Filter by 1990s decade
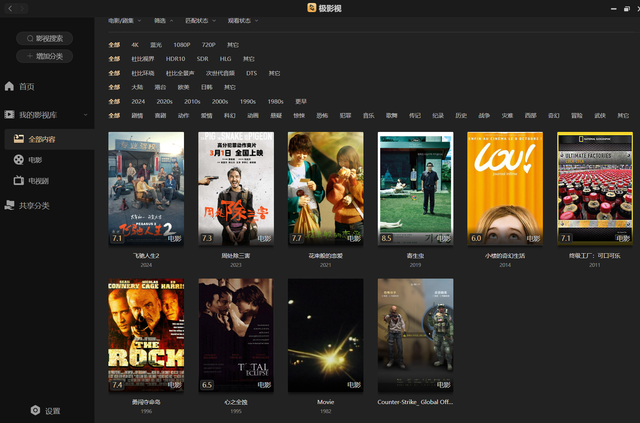 pyautogui.click(x=248, y=101)
